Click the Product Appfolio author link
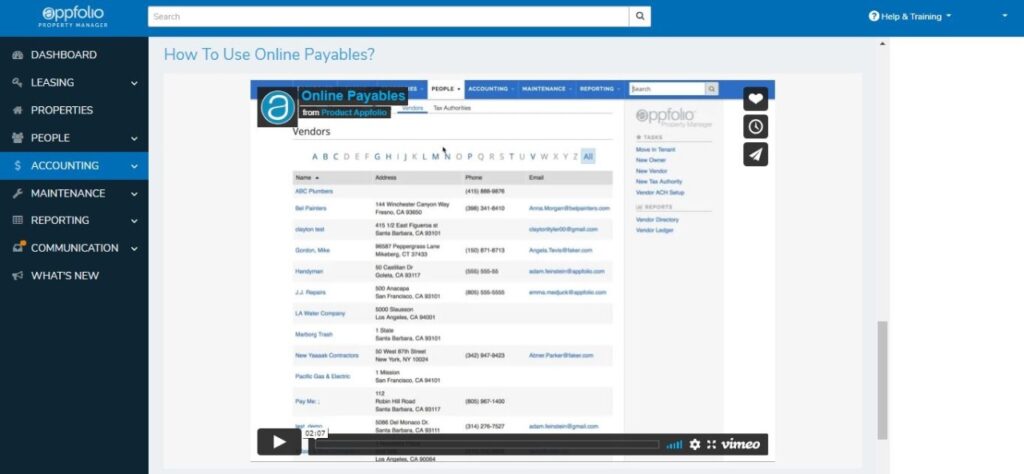The width and height of the screenshot is (1024, 474). point(355,112)
